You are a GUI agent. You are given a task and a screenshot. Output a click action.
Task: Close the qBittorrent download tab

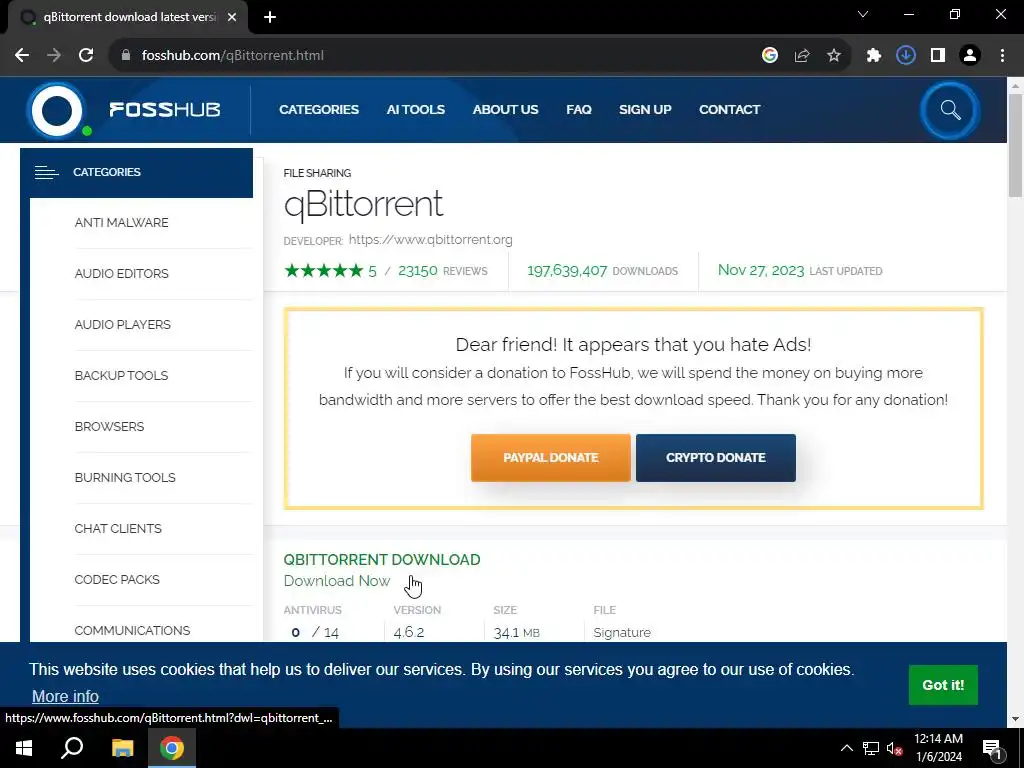point(232,17)
